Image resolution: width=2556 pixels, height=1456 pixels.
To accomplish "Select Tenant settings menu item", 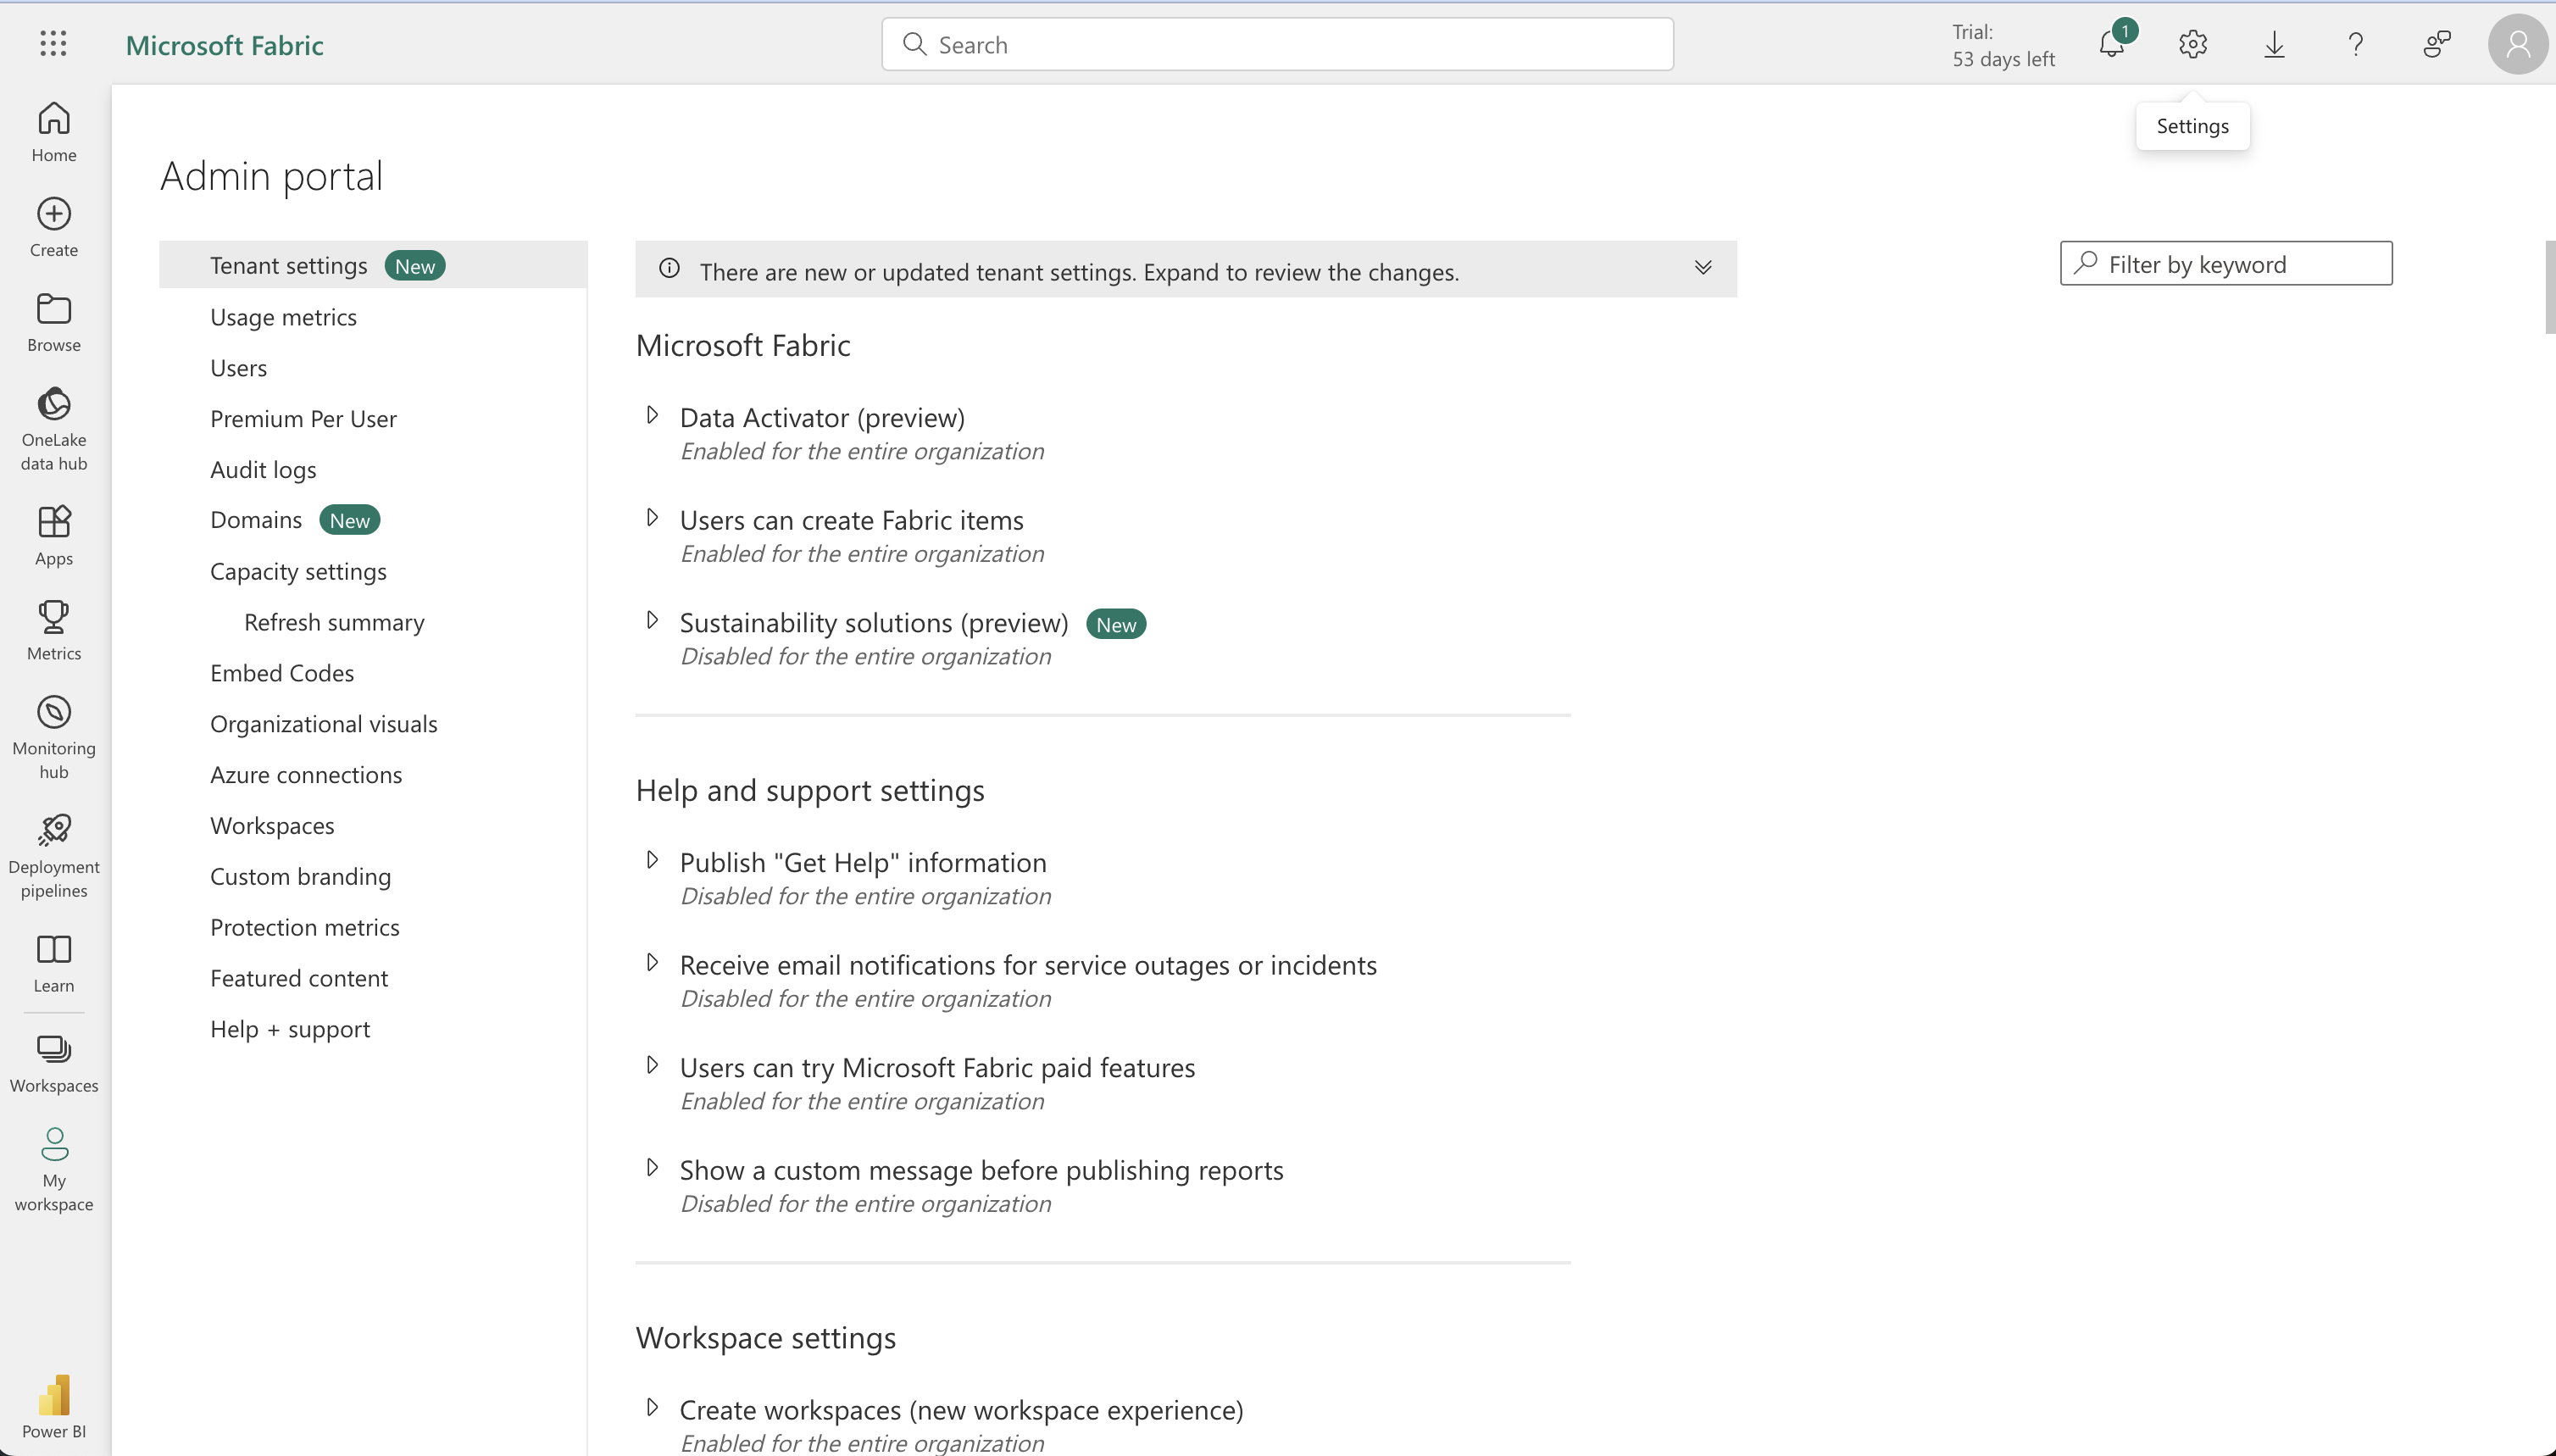I will click(373, 265).
